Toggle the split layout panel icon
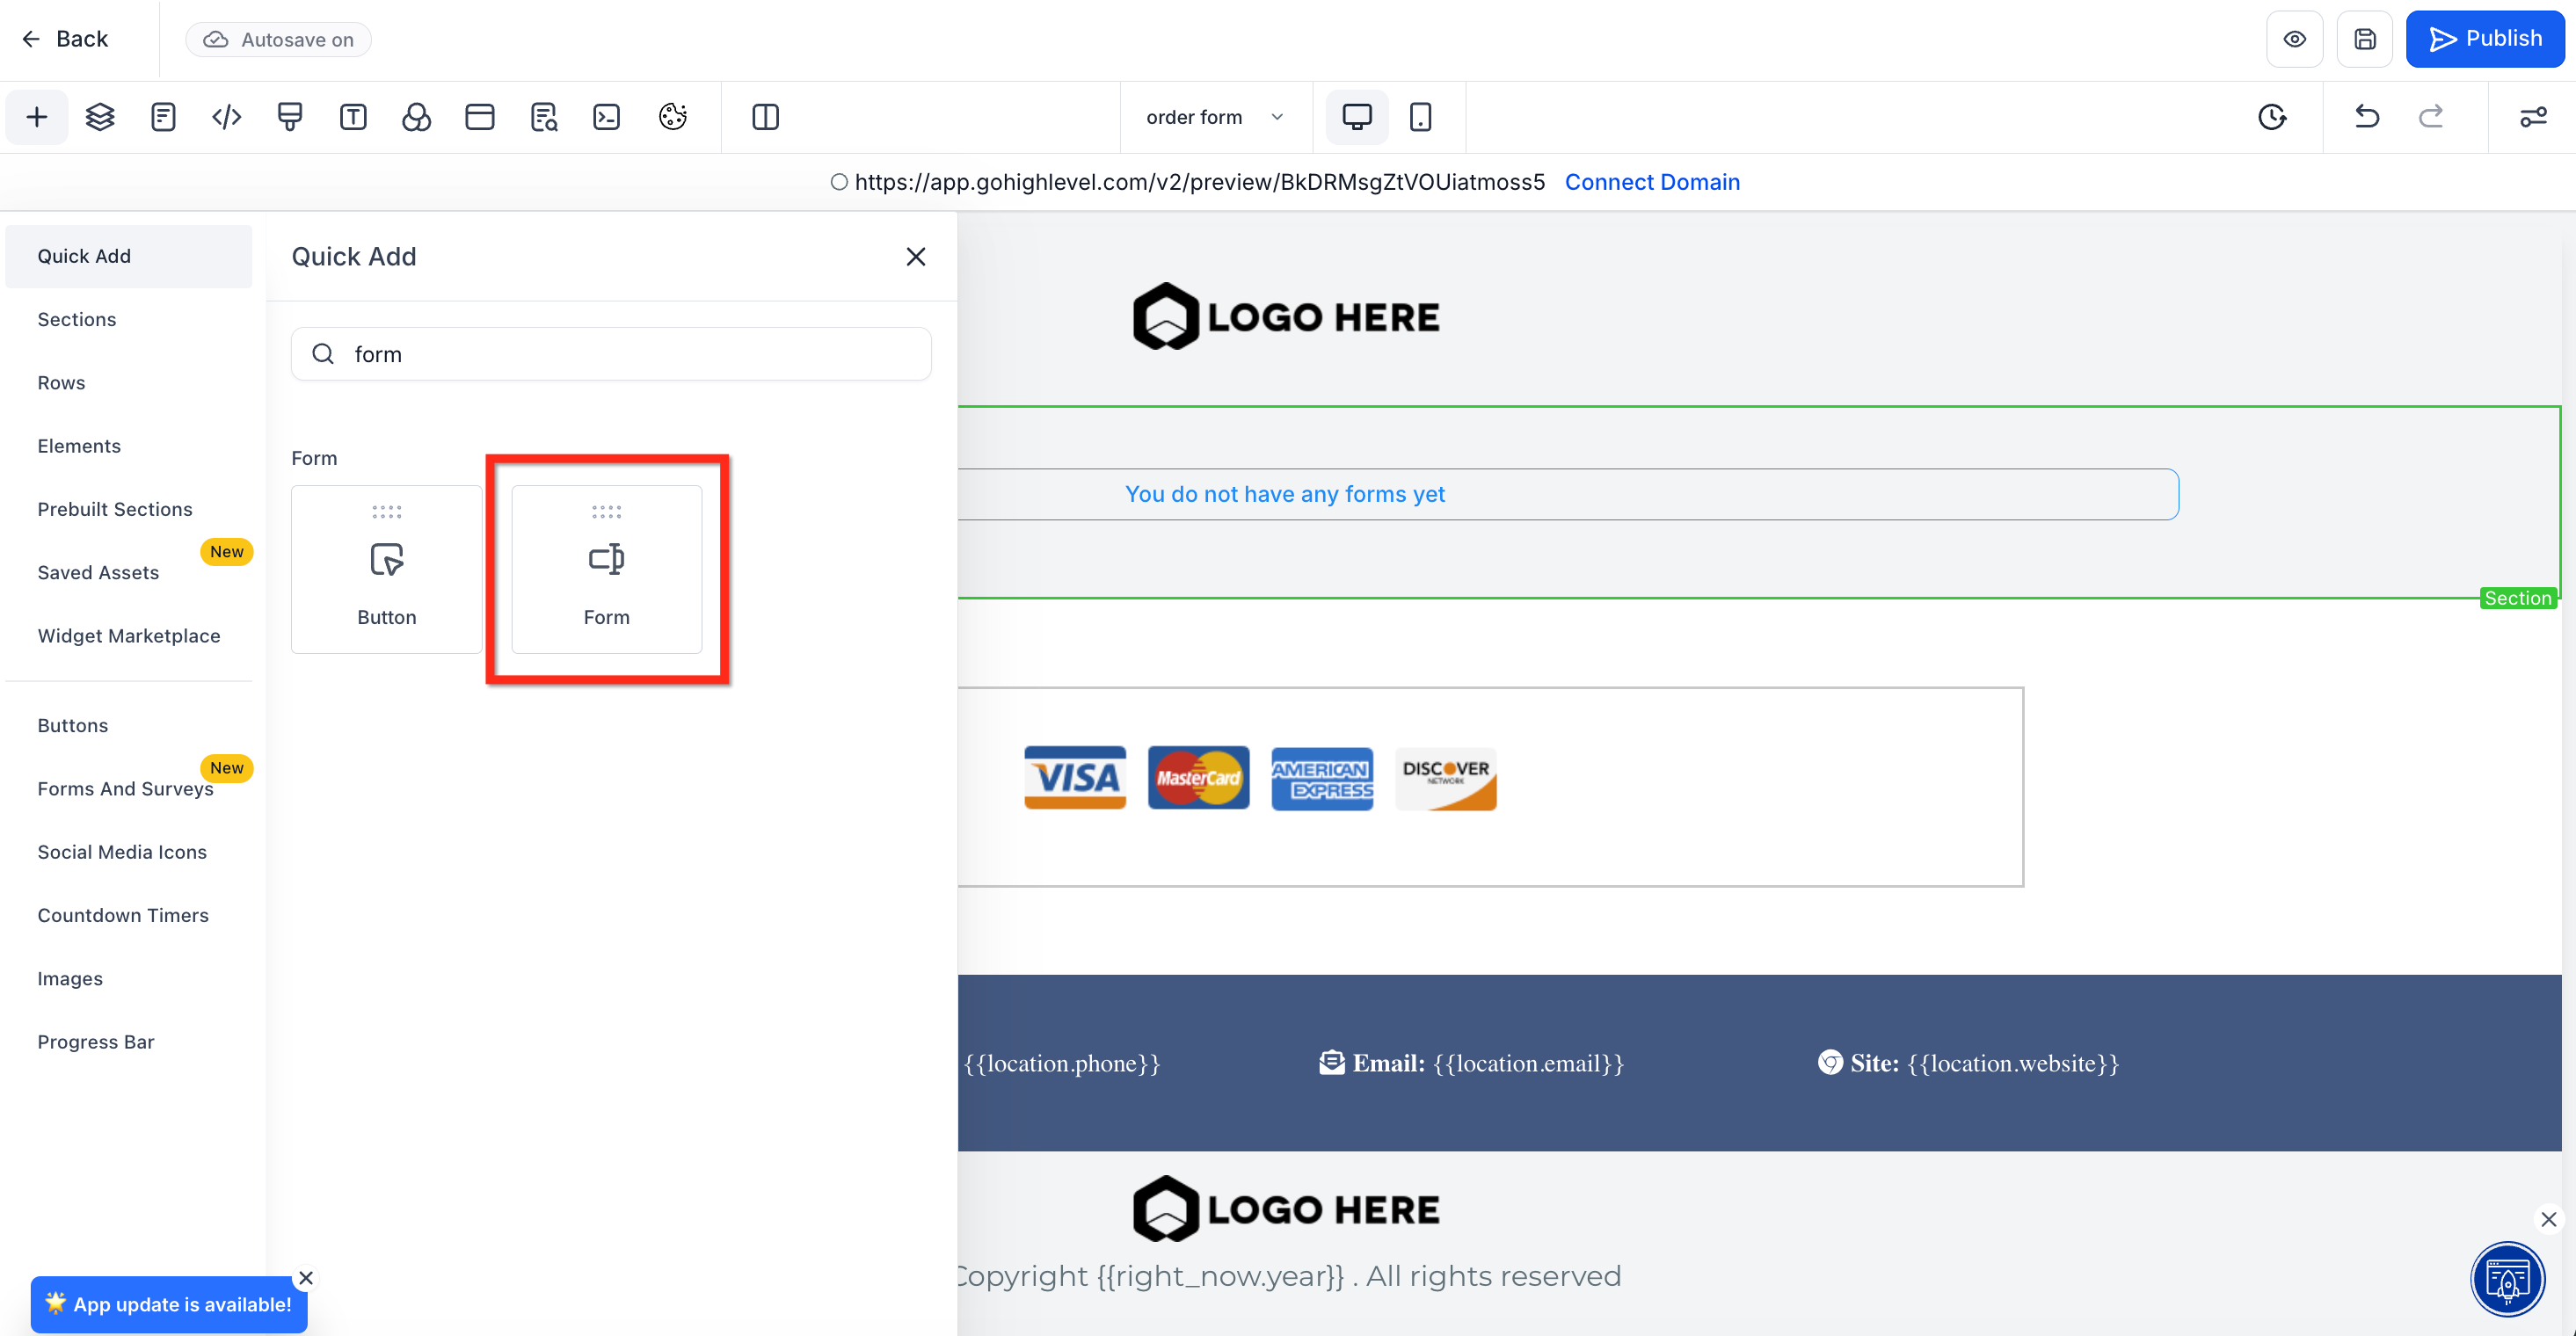The image size is (2576, 1336). click(765, 117)
